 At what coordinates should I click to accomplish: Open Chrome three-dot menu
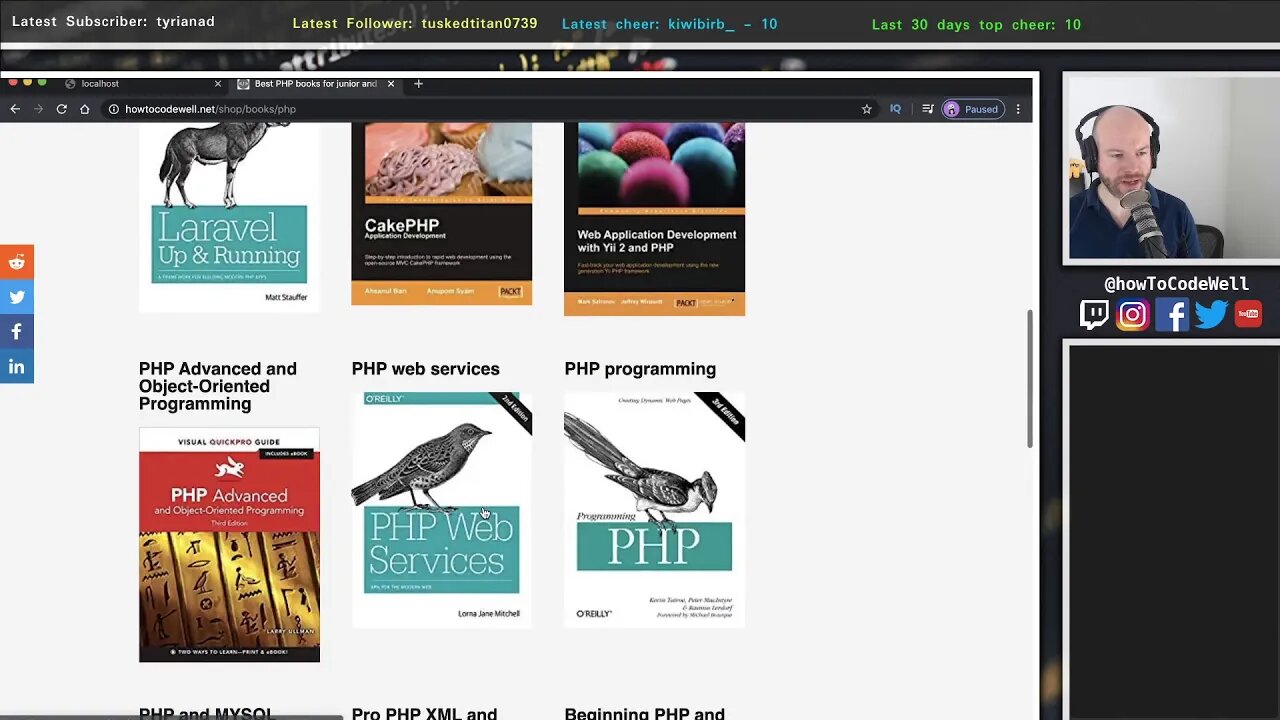(x=1018, y=109)
